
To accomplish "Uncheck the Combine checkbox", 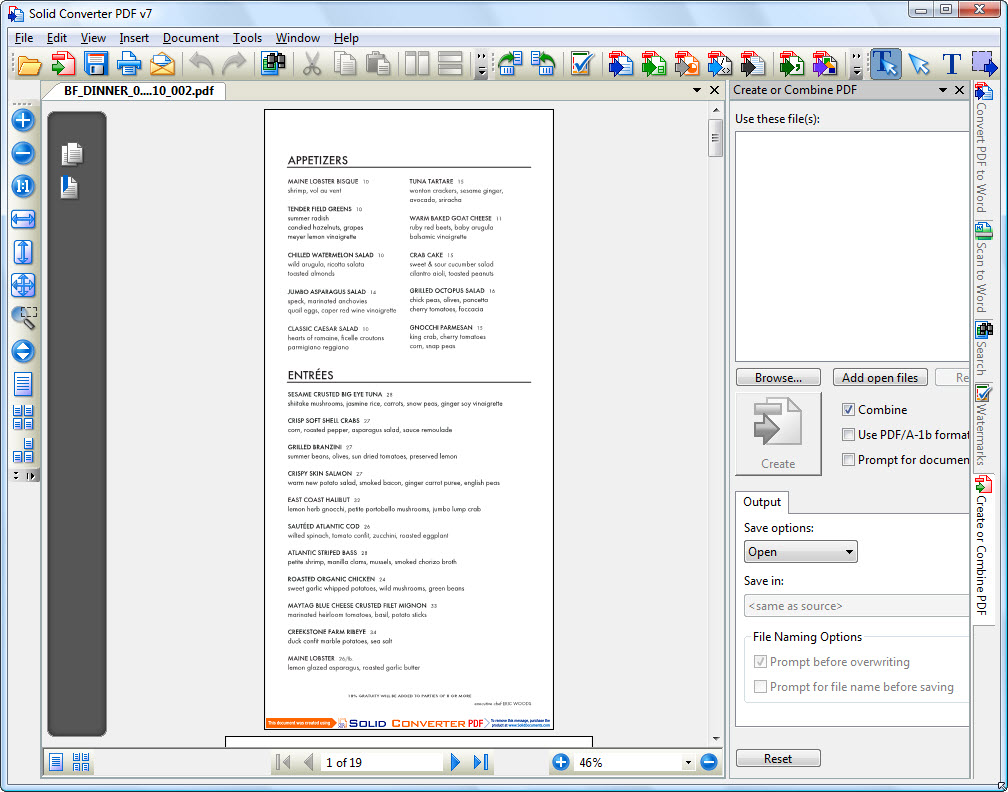I will [848, 410].
